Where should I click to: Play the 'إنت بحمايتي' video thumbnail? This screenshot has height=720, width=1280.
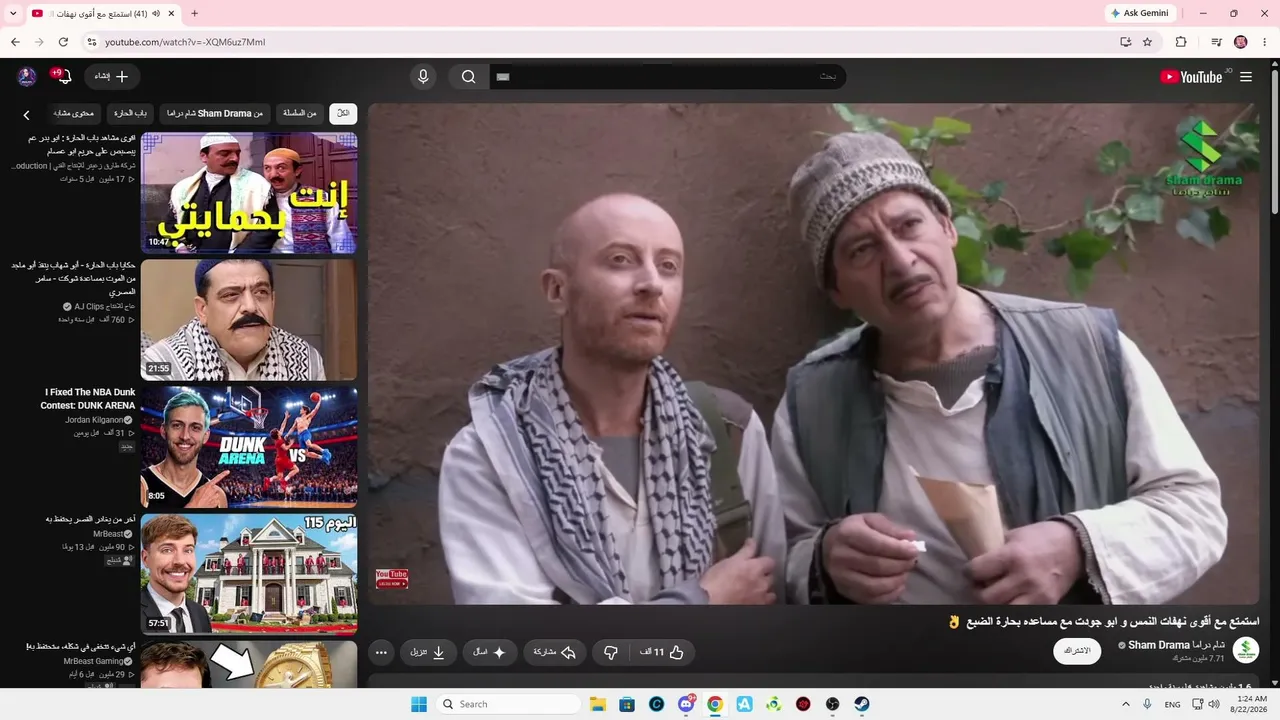click(x=249, y=193)
